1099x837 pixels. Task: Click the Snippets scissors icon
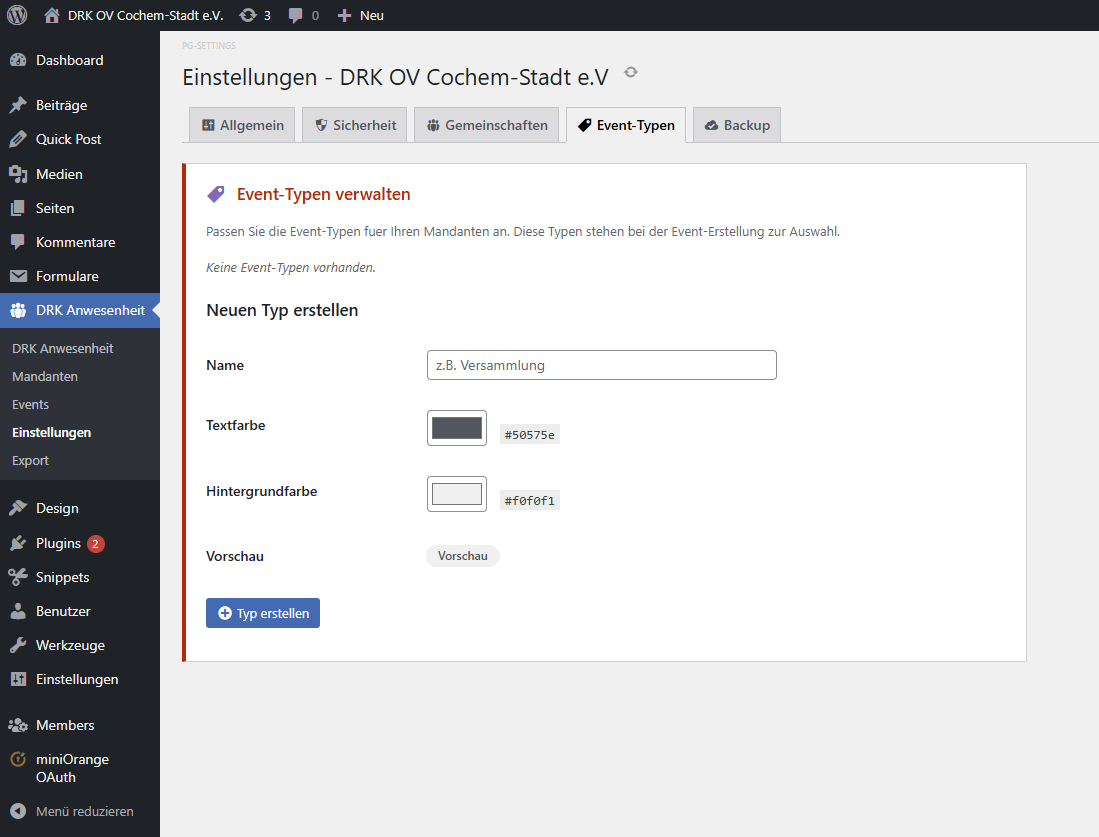click(x=18, y=577)
